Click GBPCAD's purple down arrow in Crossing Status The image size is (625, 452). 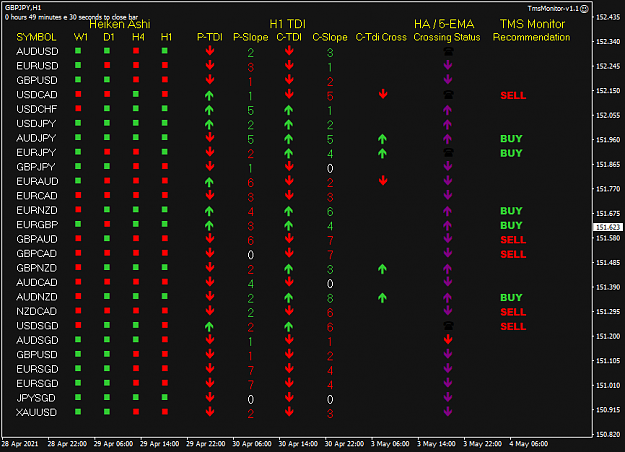pyautogui.click(x=448, y=253)
